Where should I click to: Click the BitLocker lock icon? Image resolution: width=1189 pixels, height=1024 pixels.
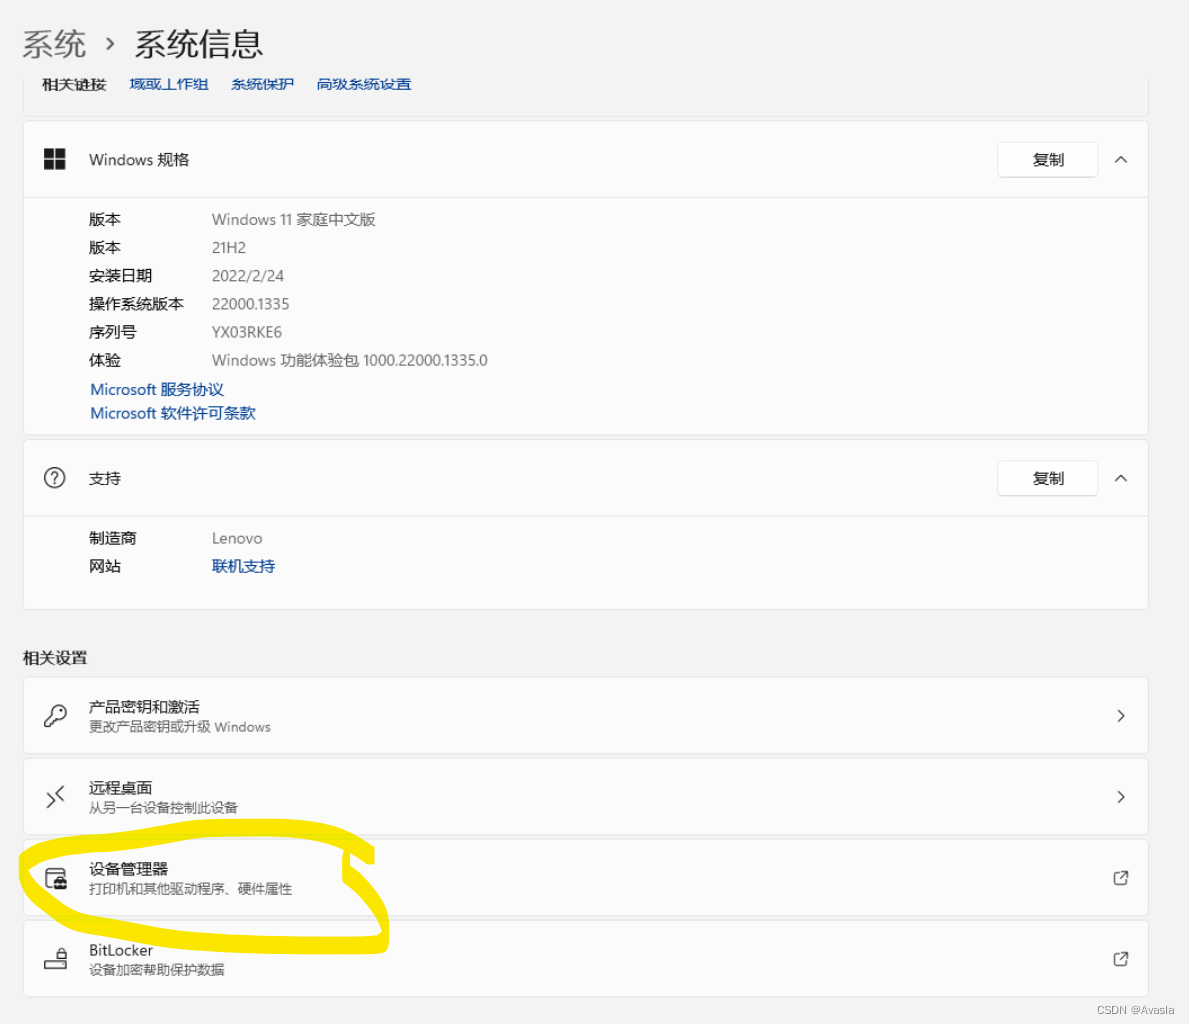tap(55, 959)
